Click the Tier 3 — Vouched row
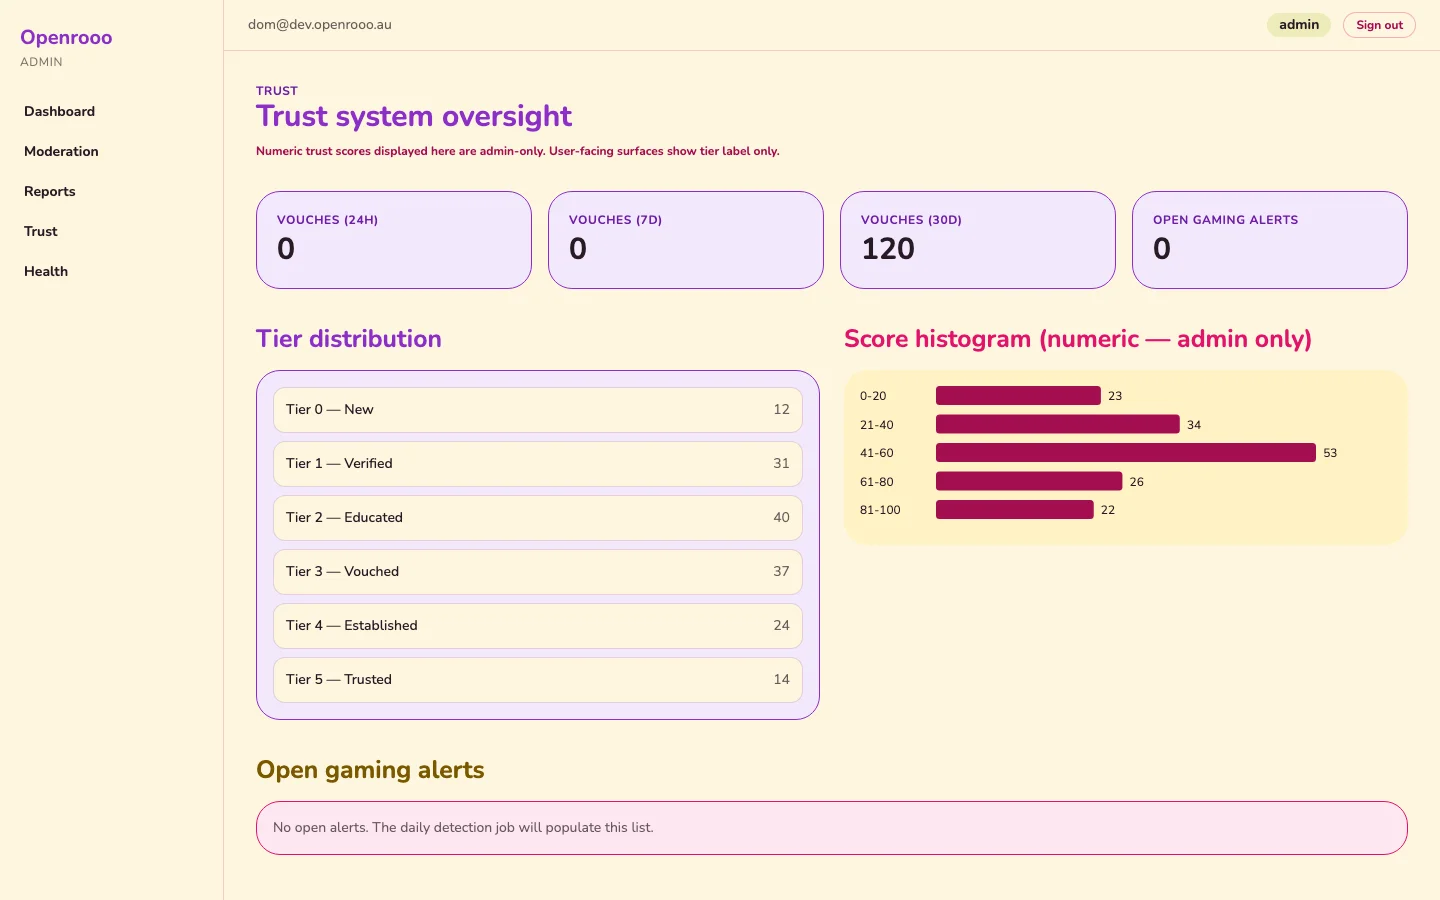Image resolution: width=1440 pixels, height=900 pixels. pos(538,572)
